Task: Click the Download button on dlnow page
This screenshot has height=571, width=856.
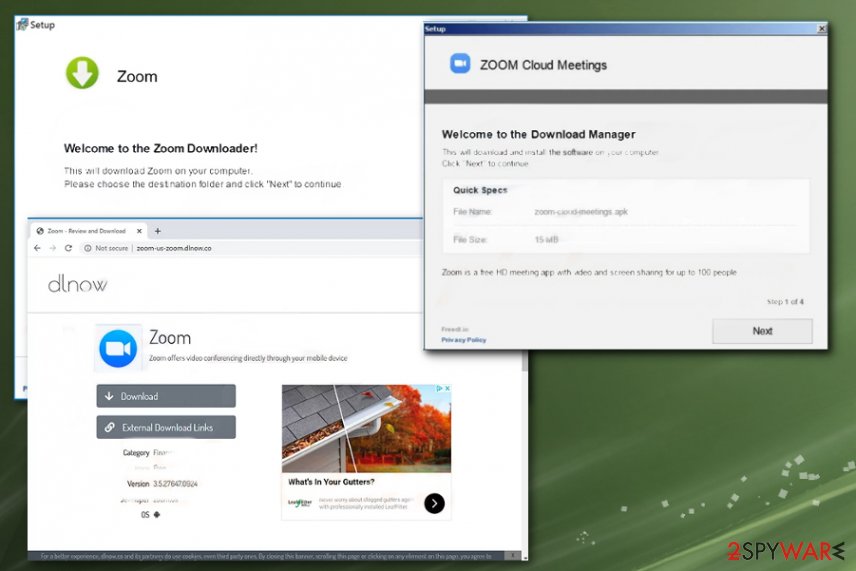Action: [166, 396]
